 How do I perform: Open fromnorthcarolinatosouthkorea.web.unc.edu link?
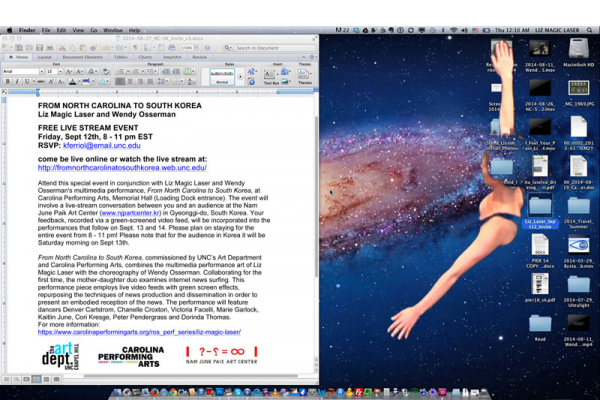click(122, 168)
